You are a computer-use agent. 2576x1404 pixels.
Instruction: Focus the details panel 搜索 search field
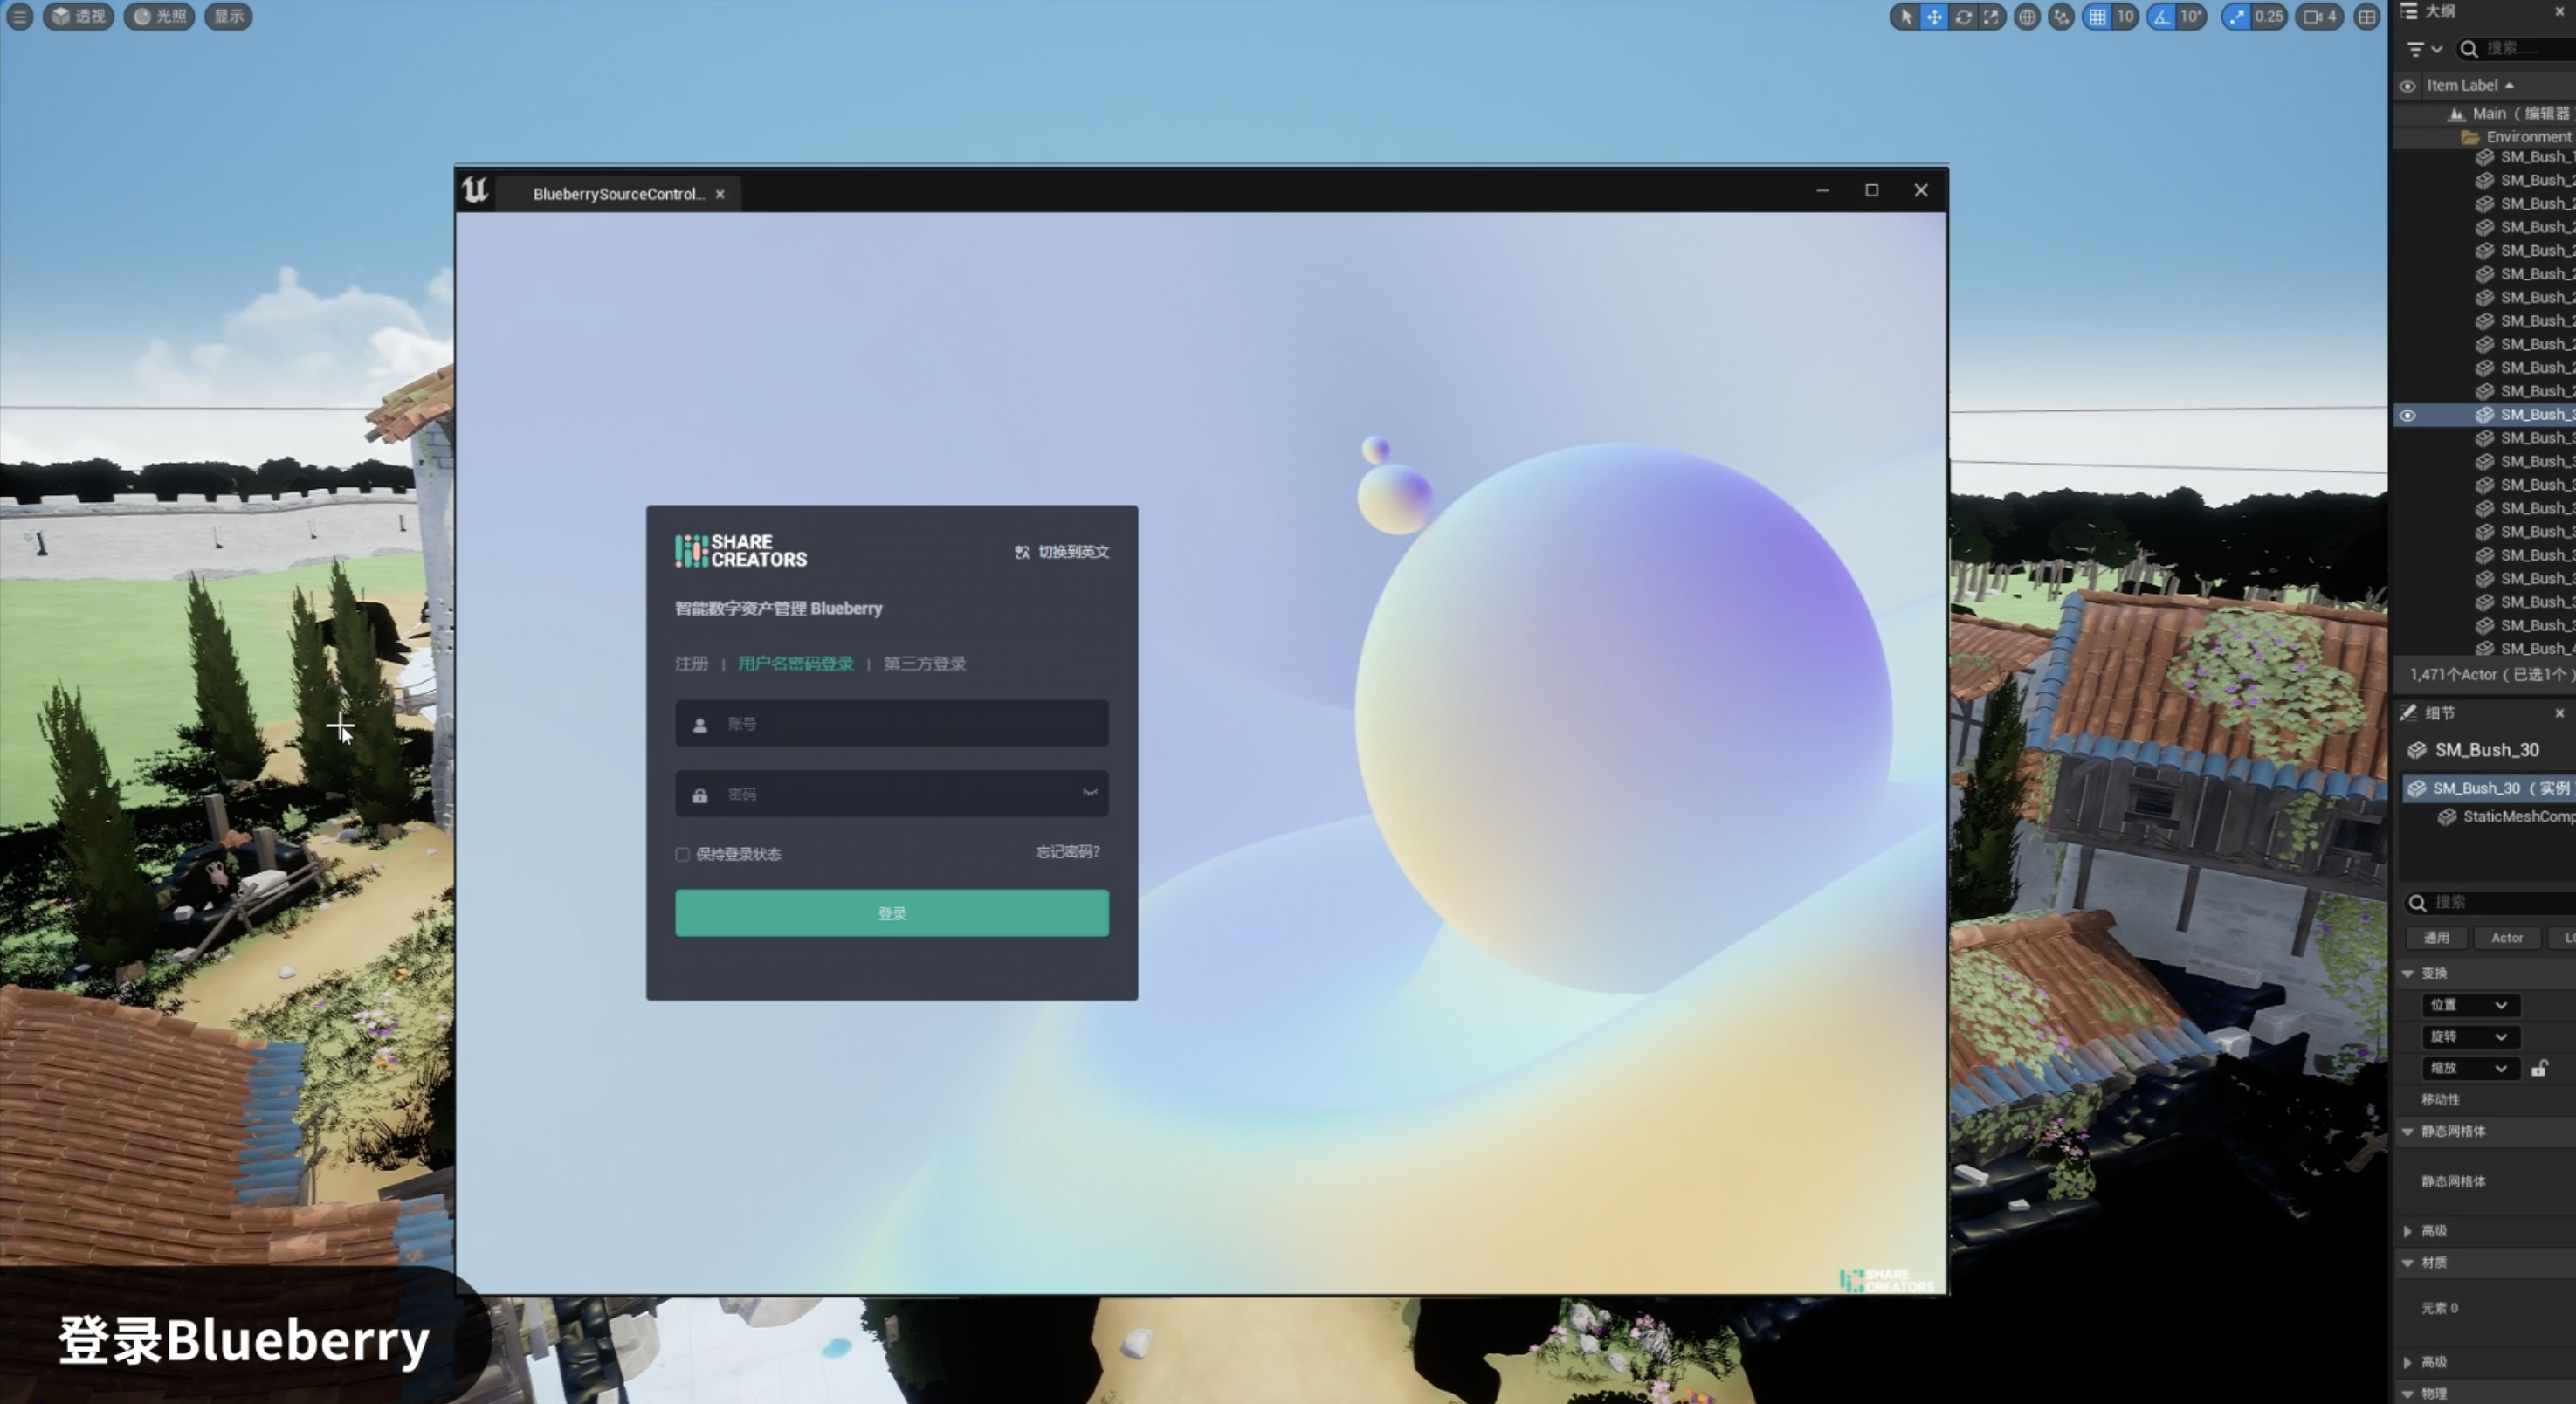[x=2489, y=903]
